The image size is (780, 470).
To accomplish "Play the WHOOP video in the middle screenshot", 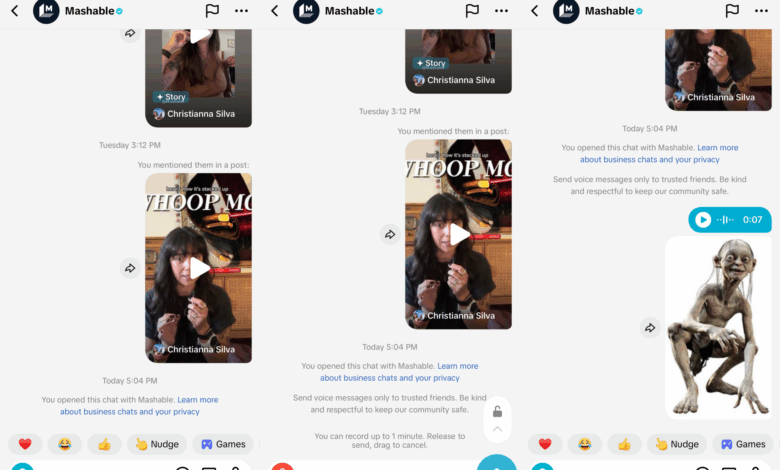I will tap(459, 234).
